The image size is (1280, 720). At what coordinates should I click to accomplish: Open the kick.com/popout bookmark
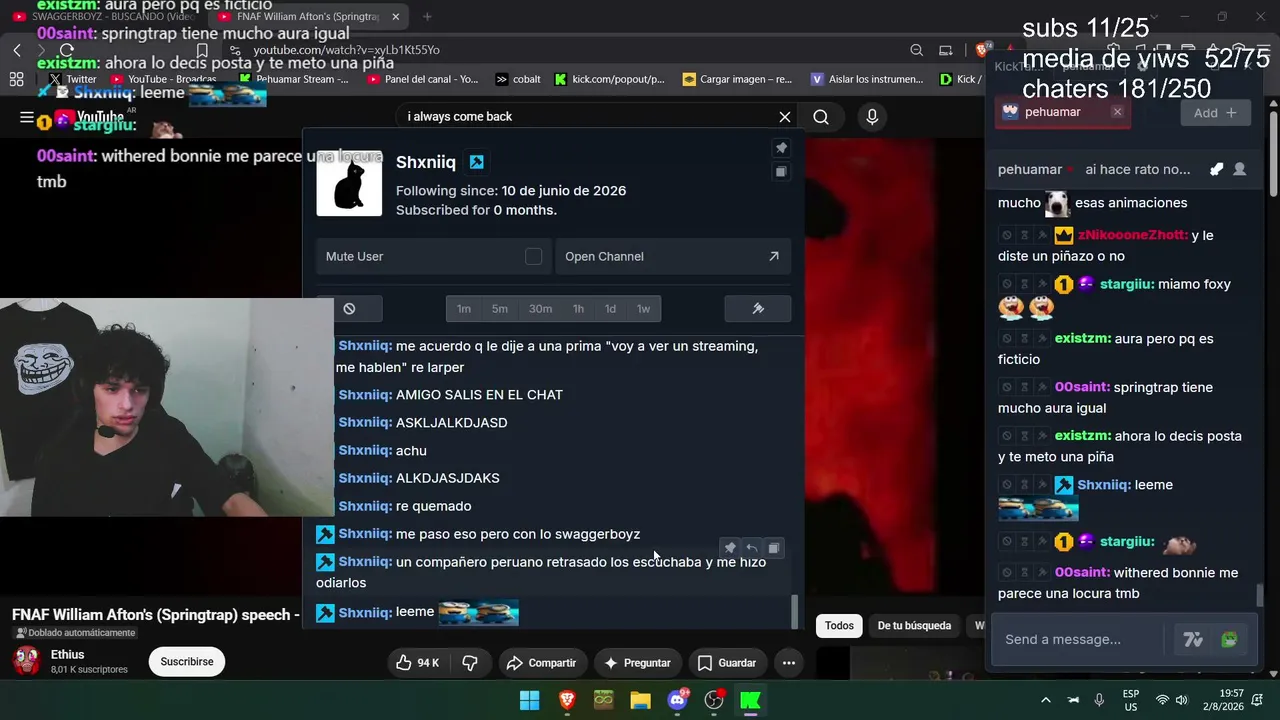610,79
